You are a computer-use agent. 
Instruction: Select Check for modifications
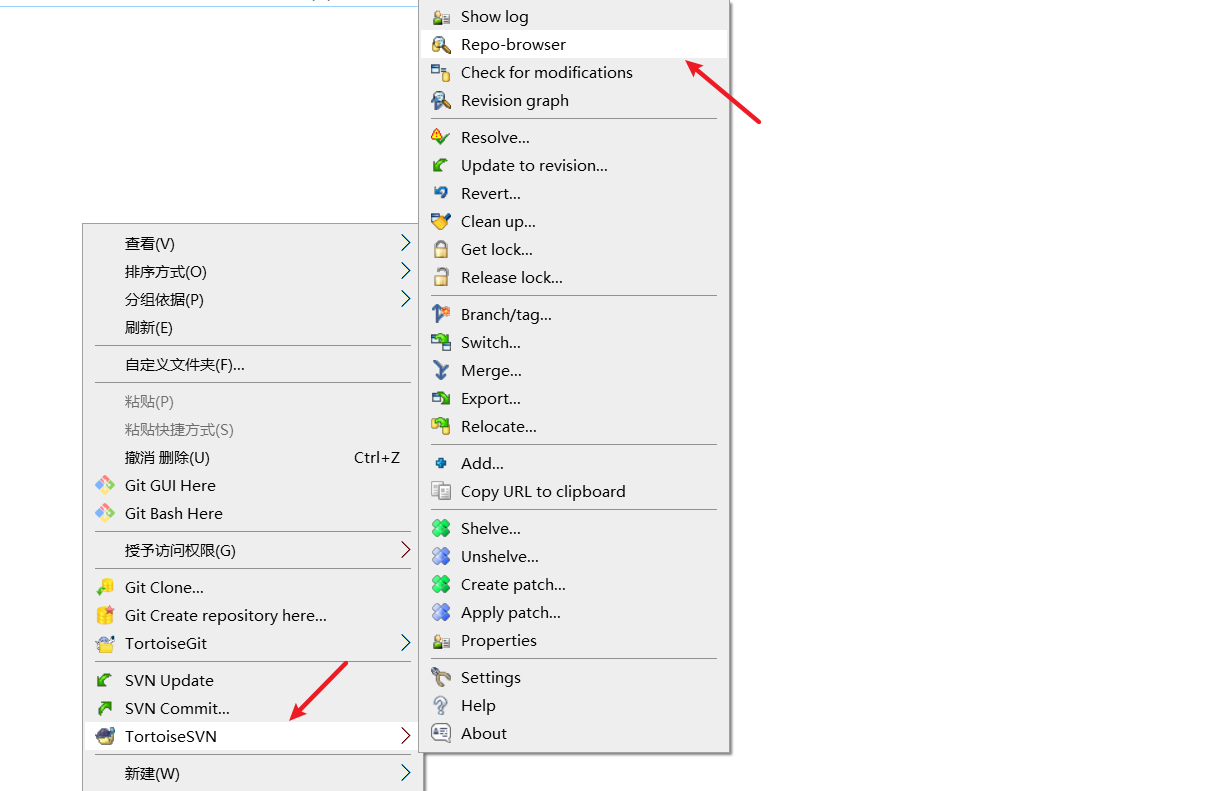pos(546,73)
